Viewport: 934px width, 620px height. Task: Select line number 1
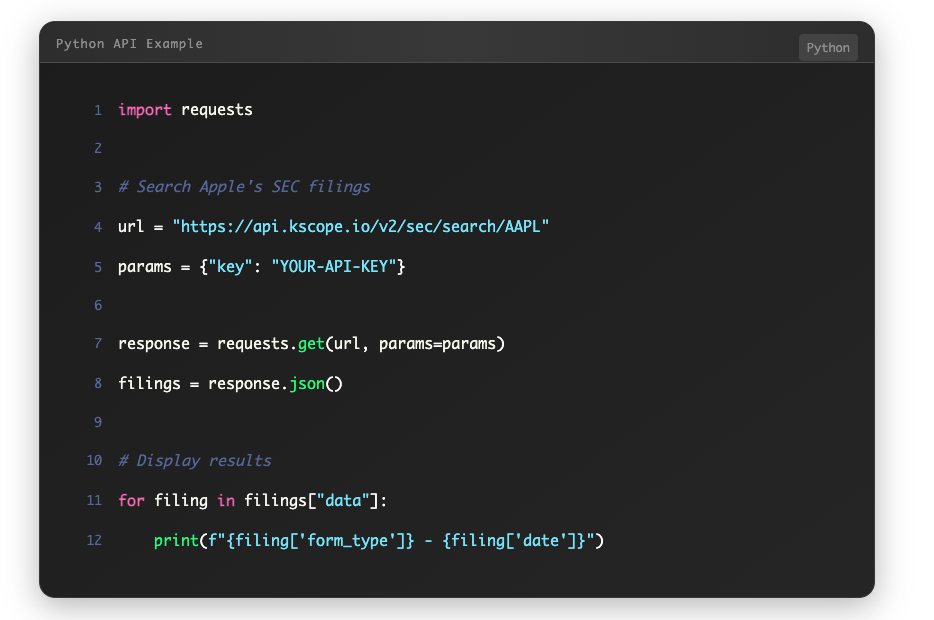pos(97,109)
